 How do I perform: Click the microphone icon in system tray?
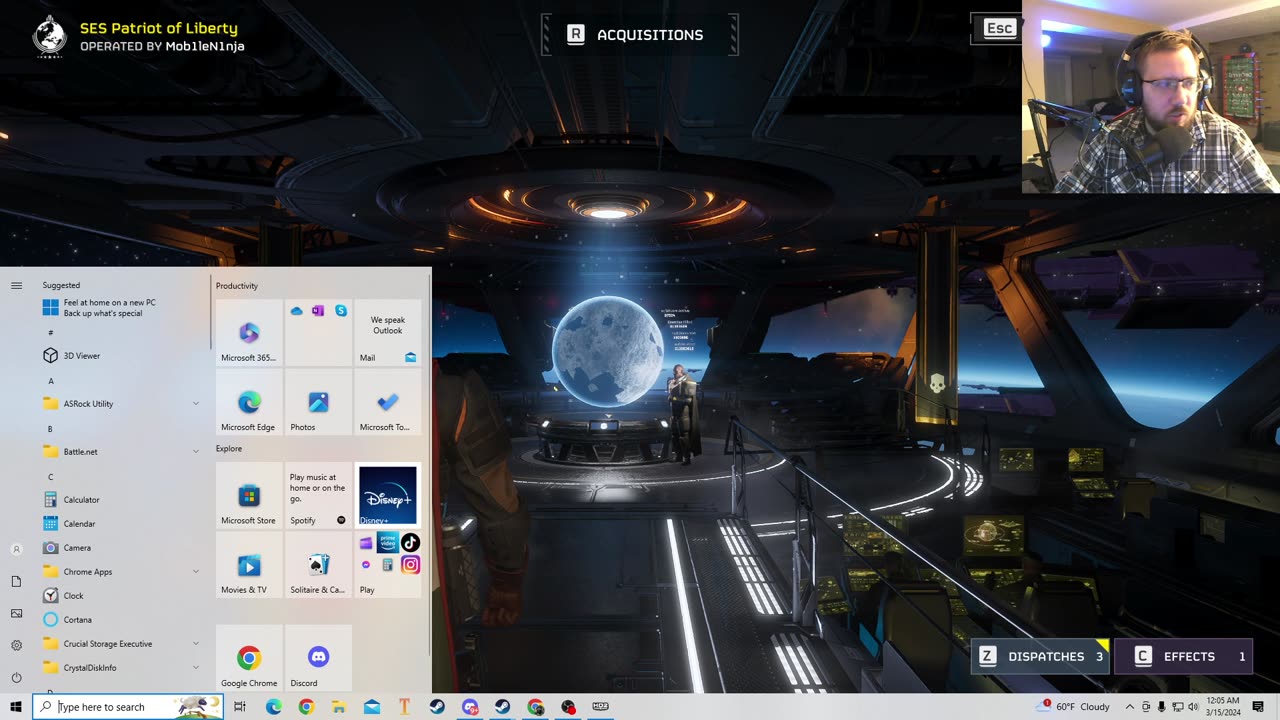tap(1161, 707)
